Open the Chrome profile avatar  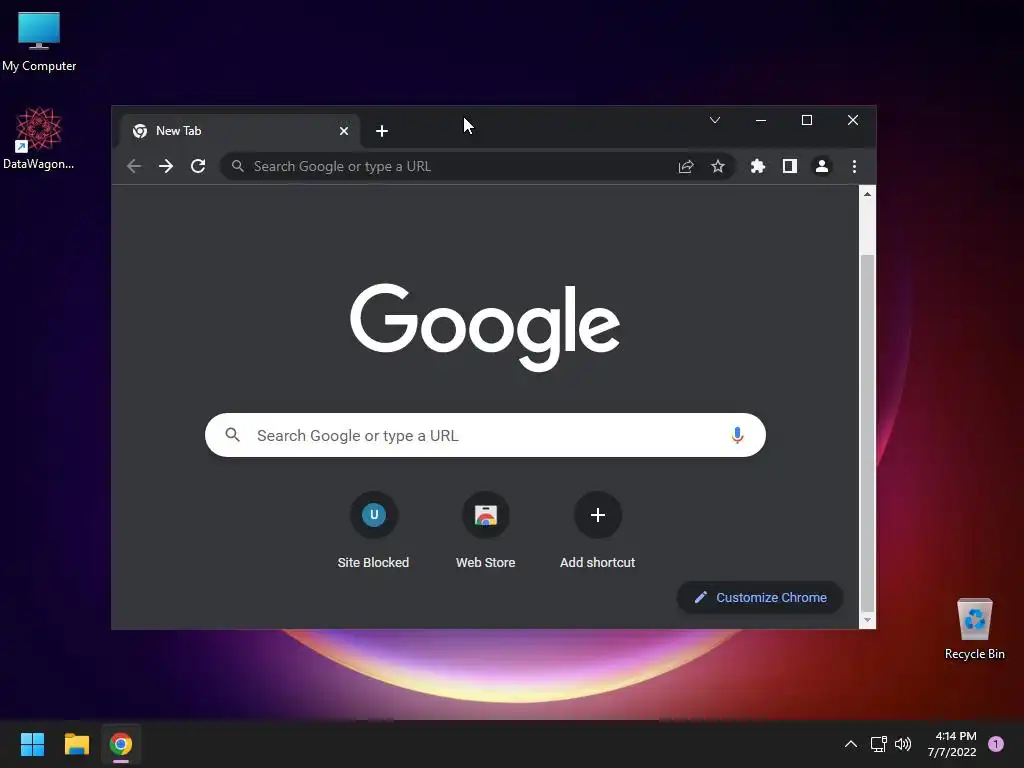[822, 167]
